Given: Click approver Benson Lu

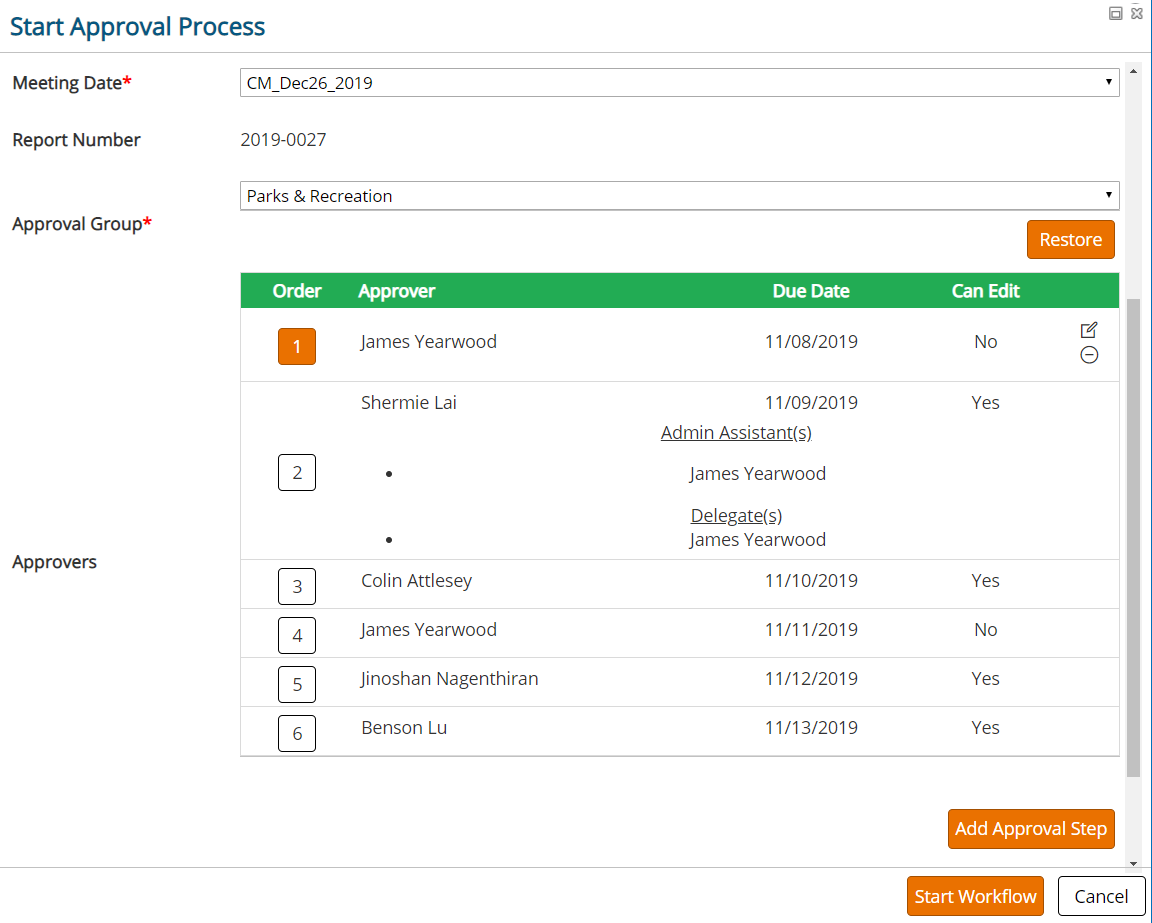Looking at the screenshot, I should 404,728.
